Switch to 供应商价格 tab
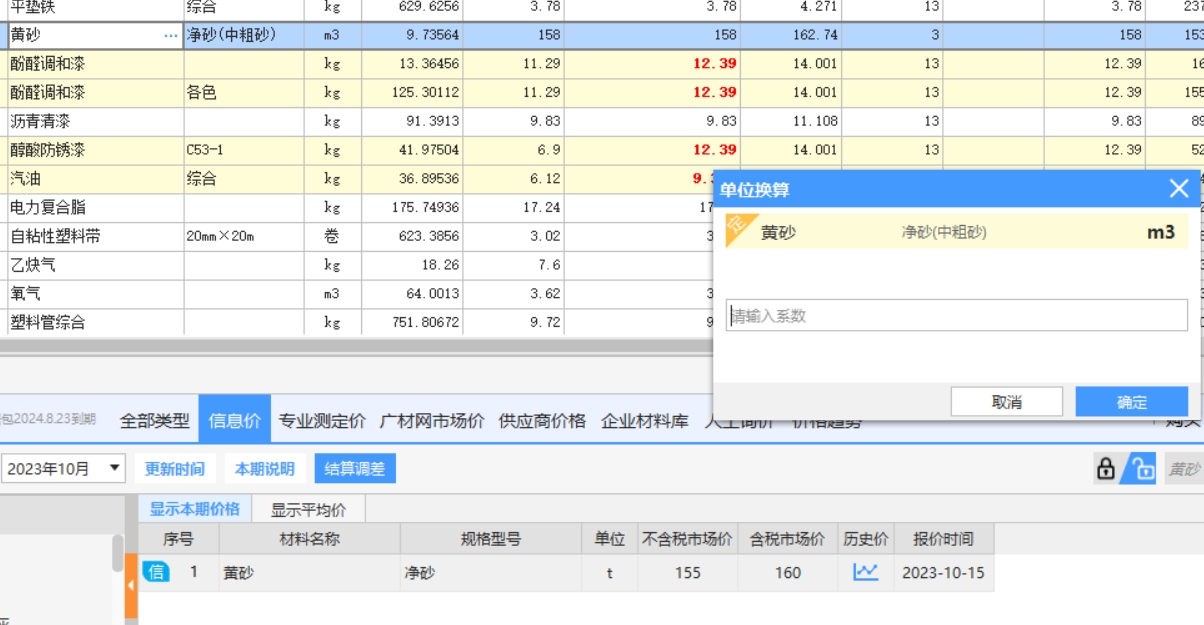 point(542,421)
